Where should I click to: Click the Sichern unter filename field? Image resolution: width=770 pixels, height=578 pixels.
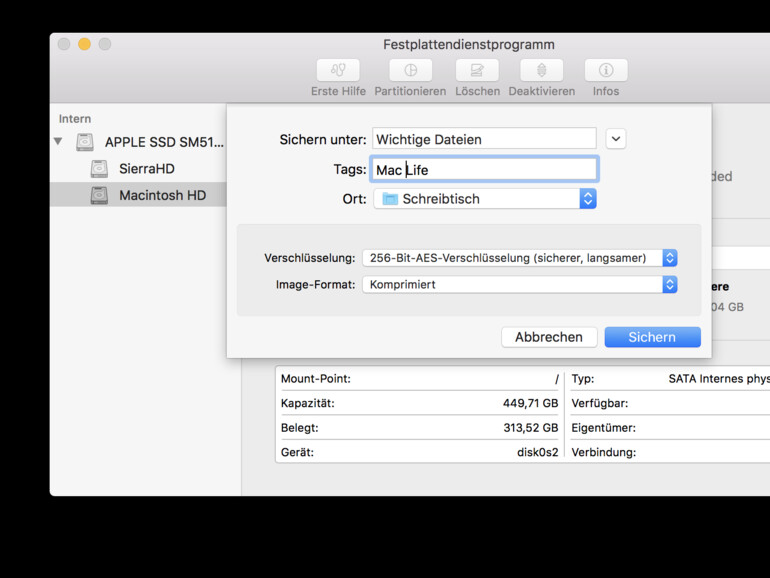pos(484,139)
